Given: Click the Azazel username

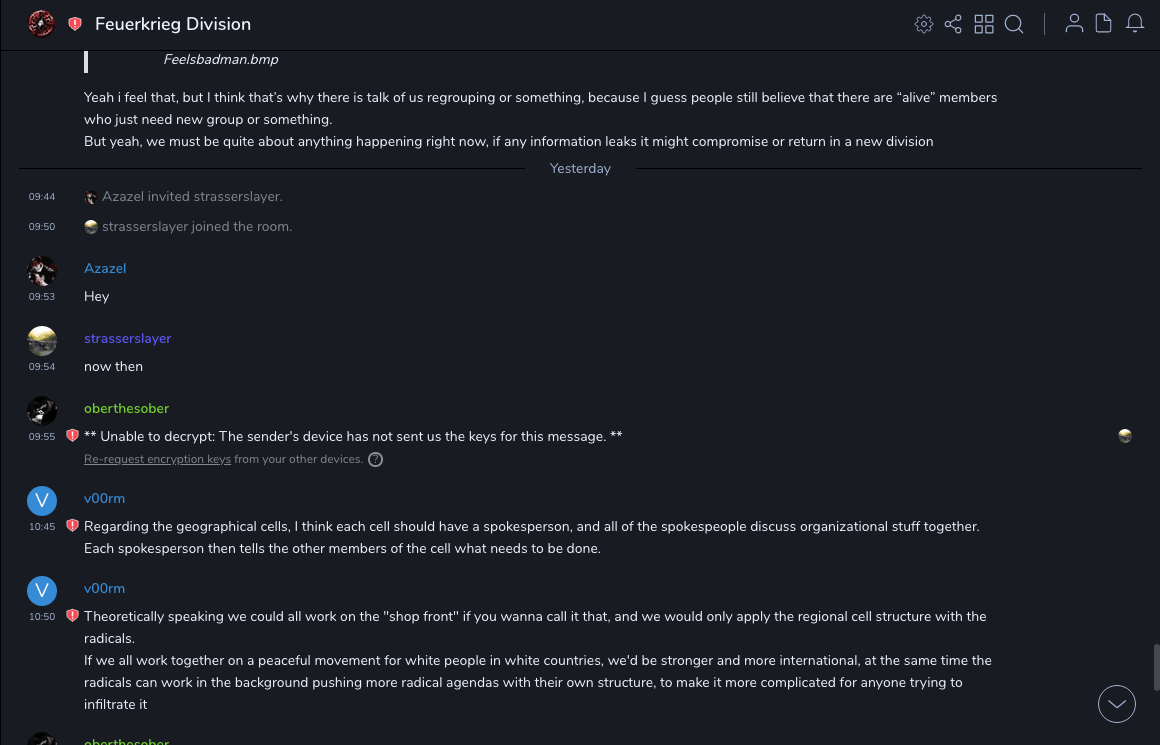Looking at the screenshot, I should (105, 268).
